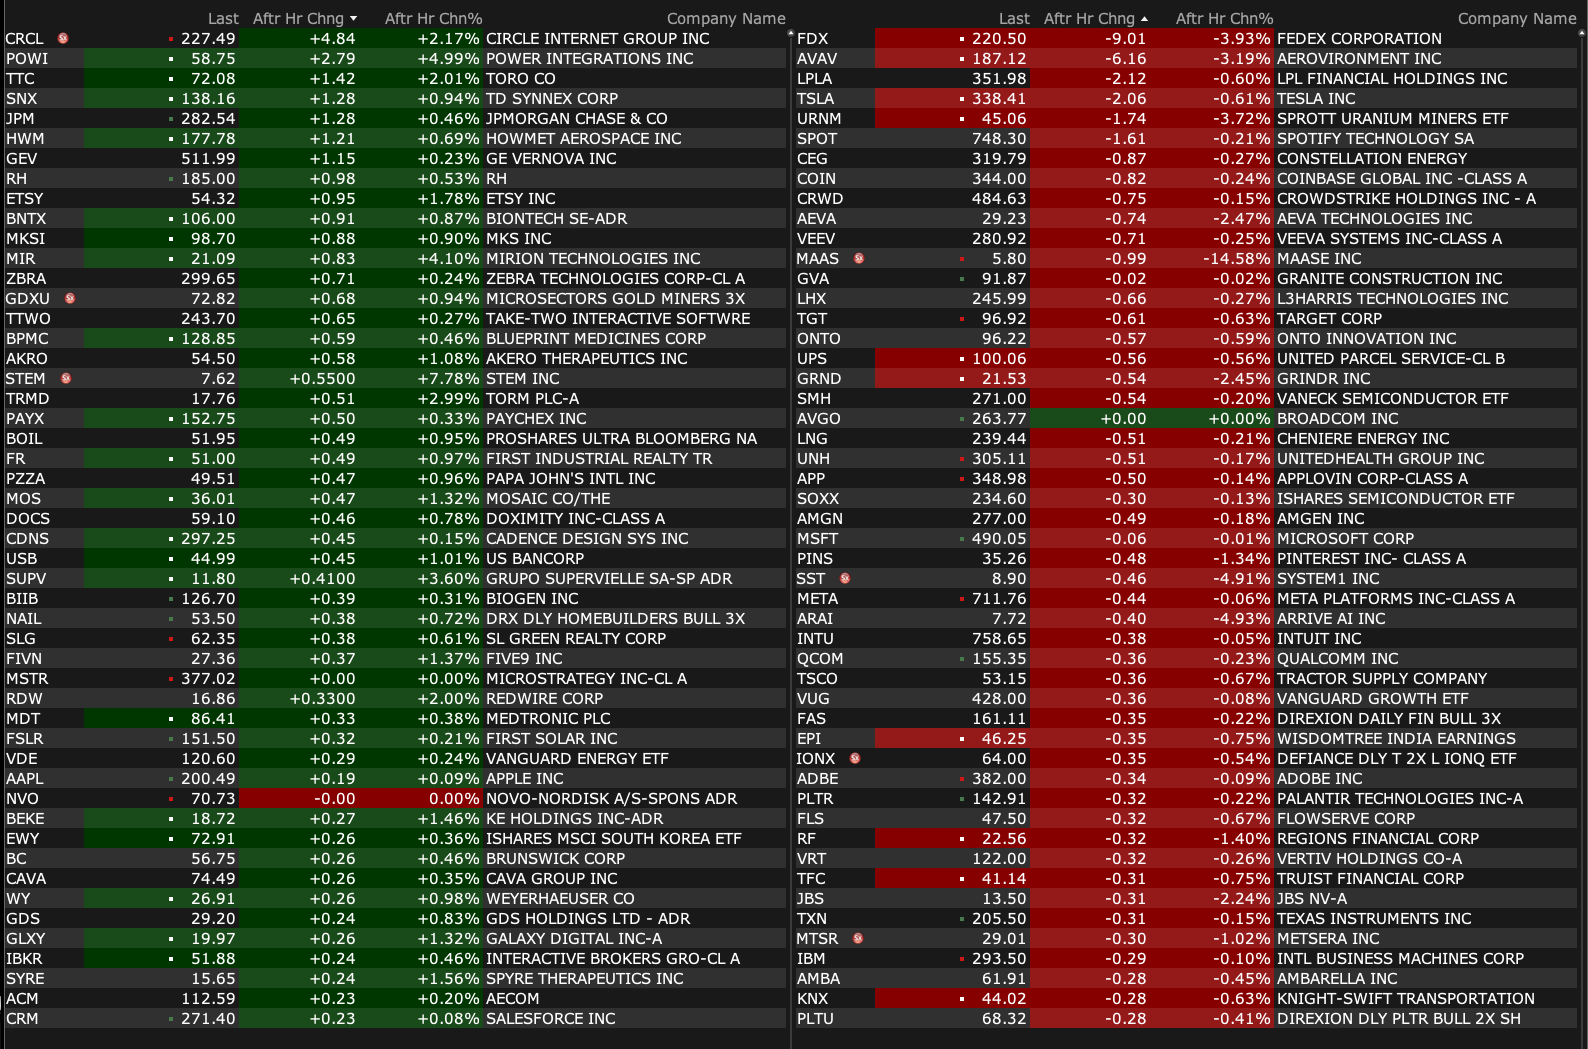Viewport: 1588px width, 1049px height.
Task: Click the ascending sort arrow in losers header
Action: (1144, 19)
